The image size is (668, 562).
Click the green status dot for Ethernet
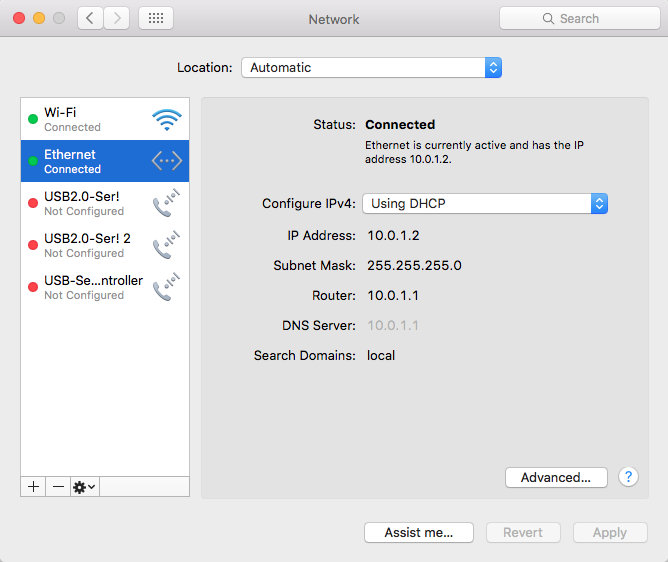[33, 161]
